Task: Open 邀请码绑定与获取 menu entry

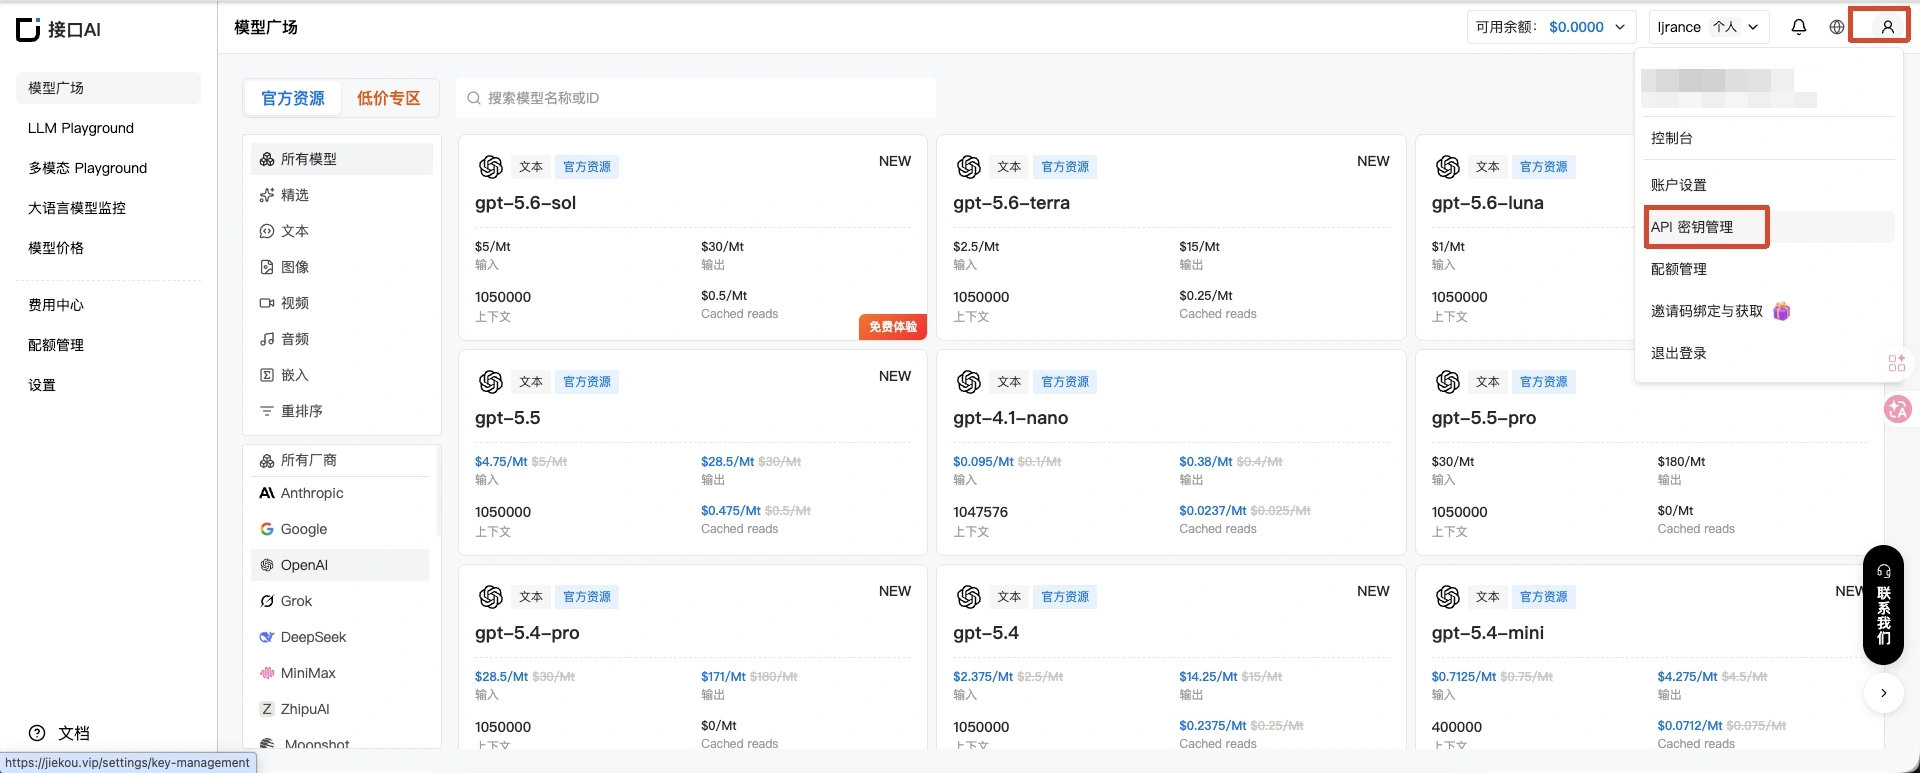Action: click(x=1768, y=311)
